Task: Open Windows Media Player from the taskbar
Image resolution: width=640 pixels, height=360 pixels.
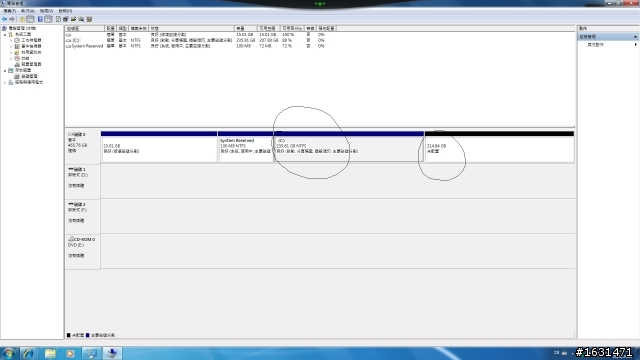Action: click(70, 353)
